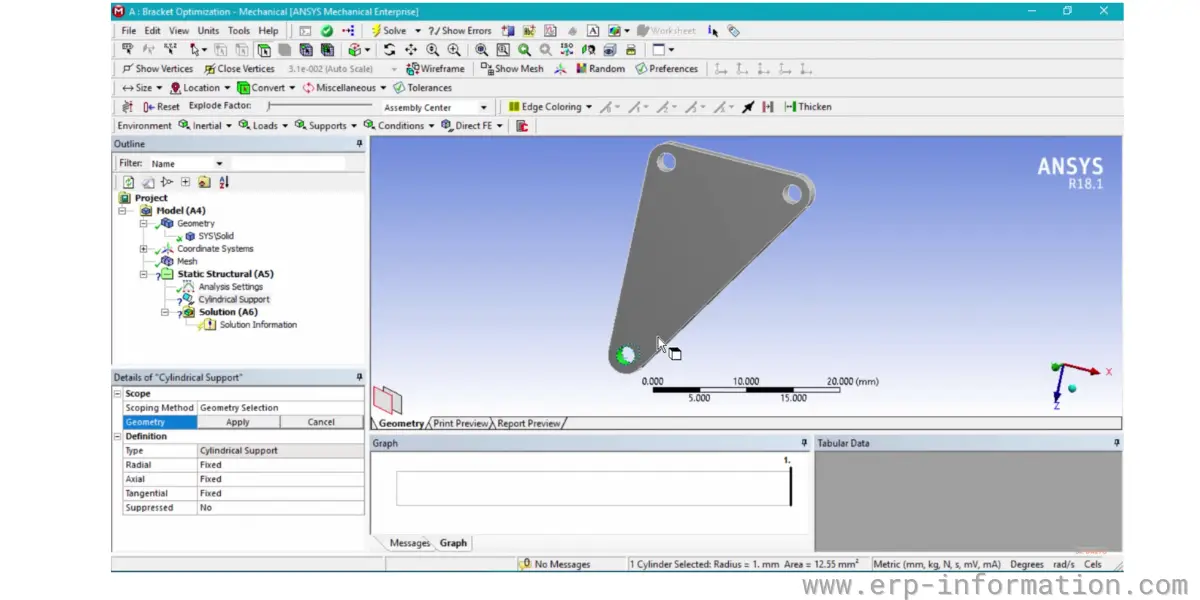Open the Units menu

[208, 31]
